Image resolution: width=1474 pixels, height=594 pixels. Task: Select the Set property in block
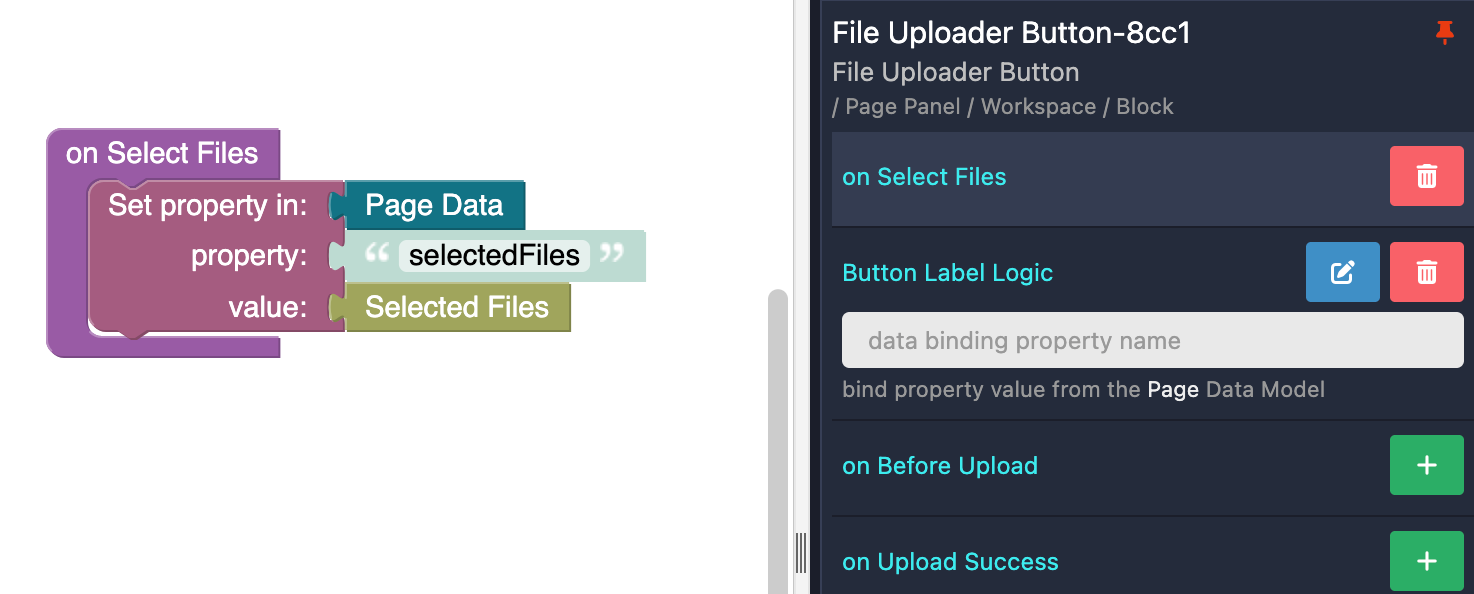(x=207, y=206)
